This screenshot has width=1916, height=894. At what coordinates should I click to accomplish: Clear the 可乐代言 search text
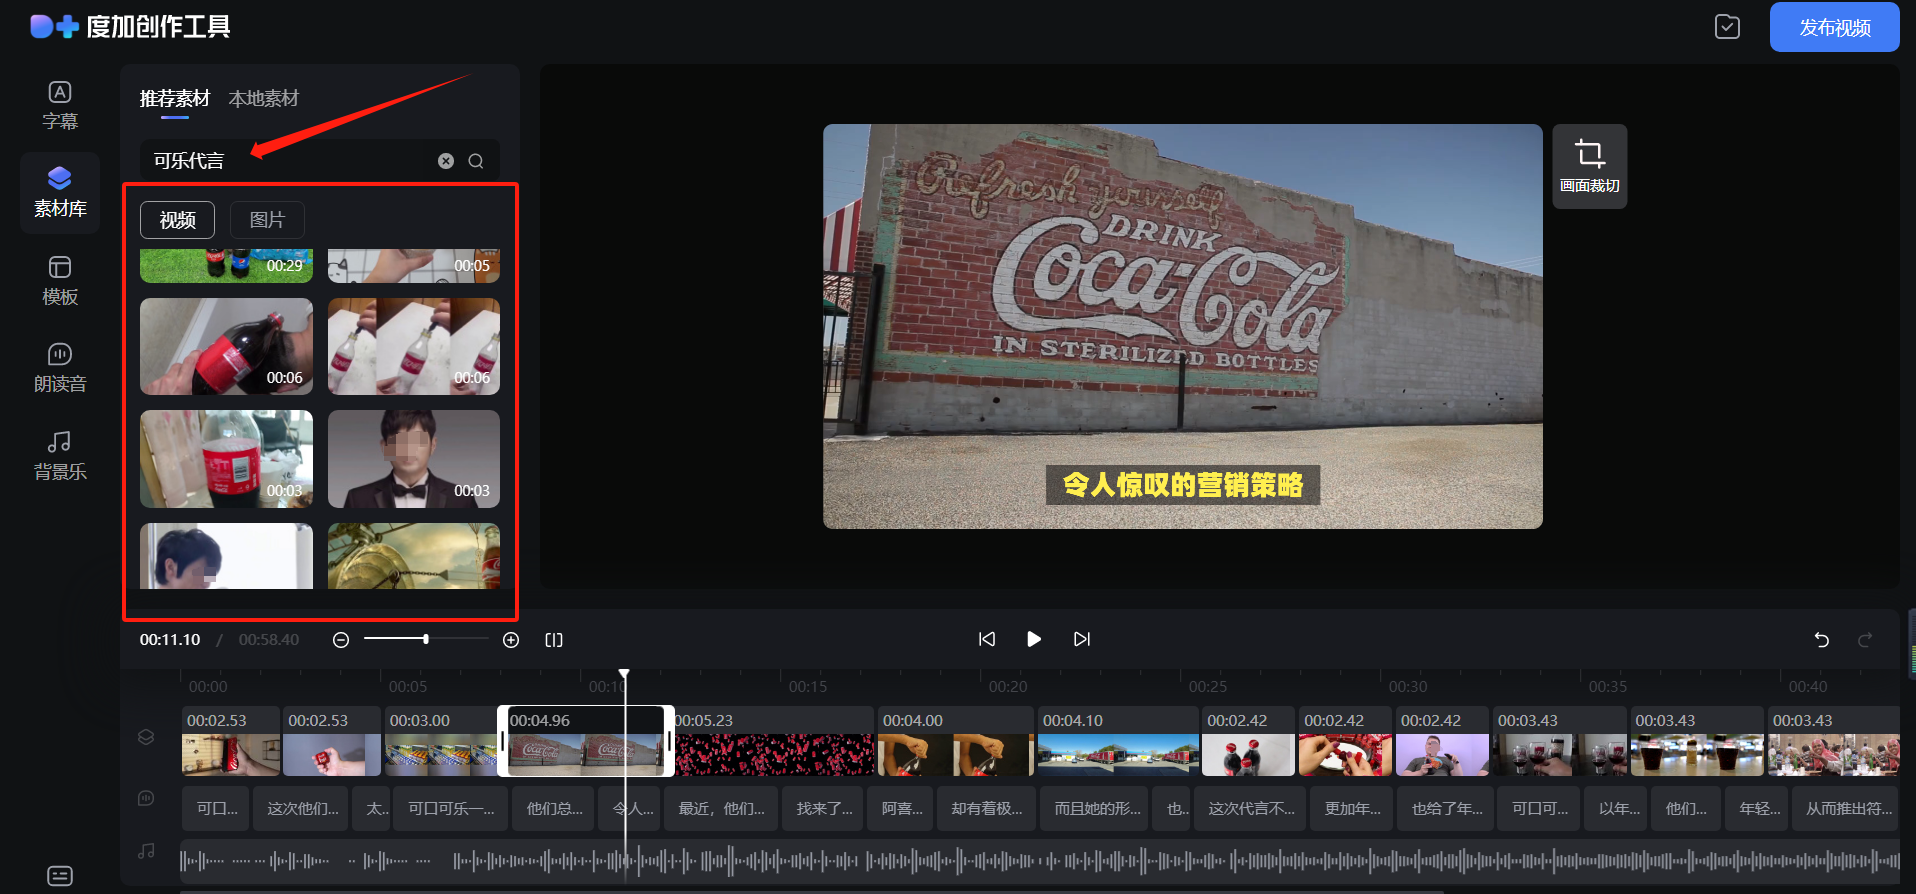point(446,161)
